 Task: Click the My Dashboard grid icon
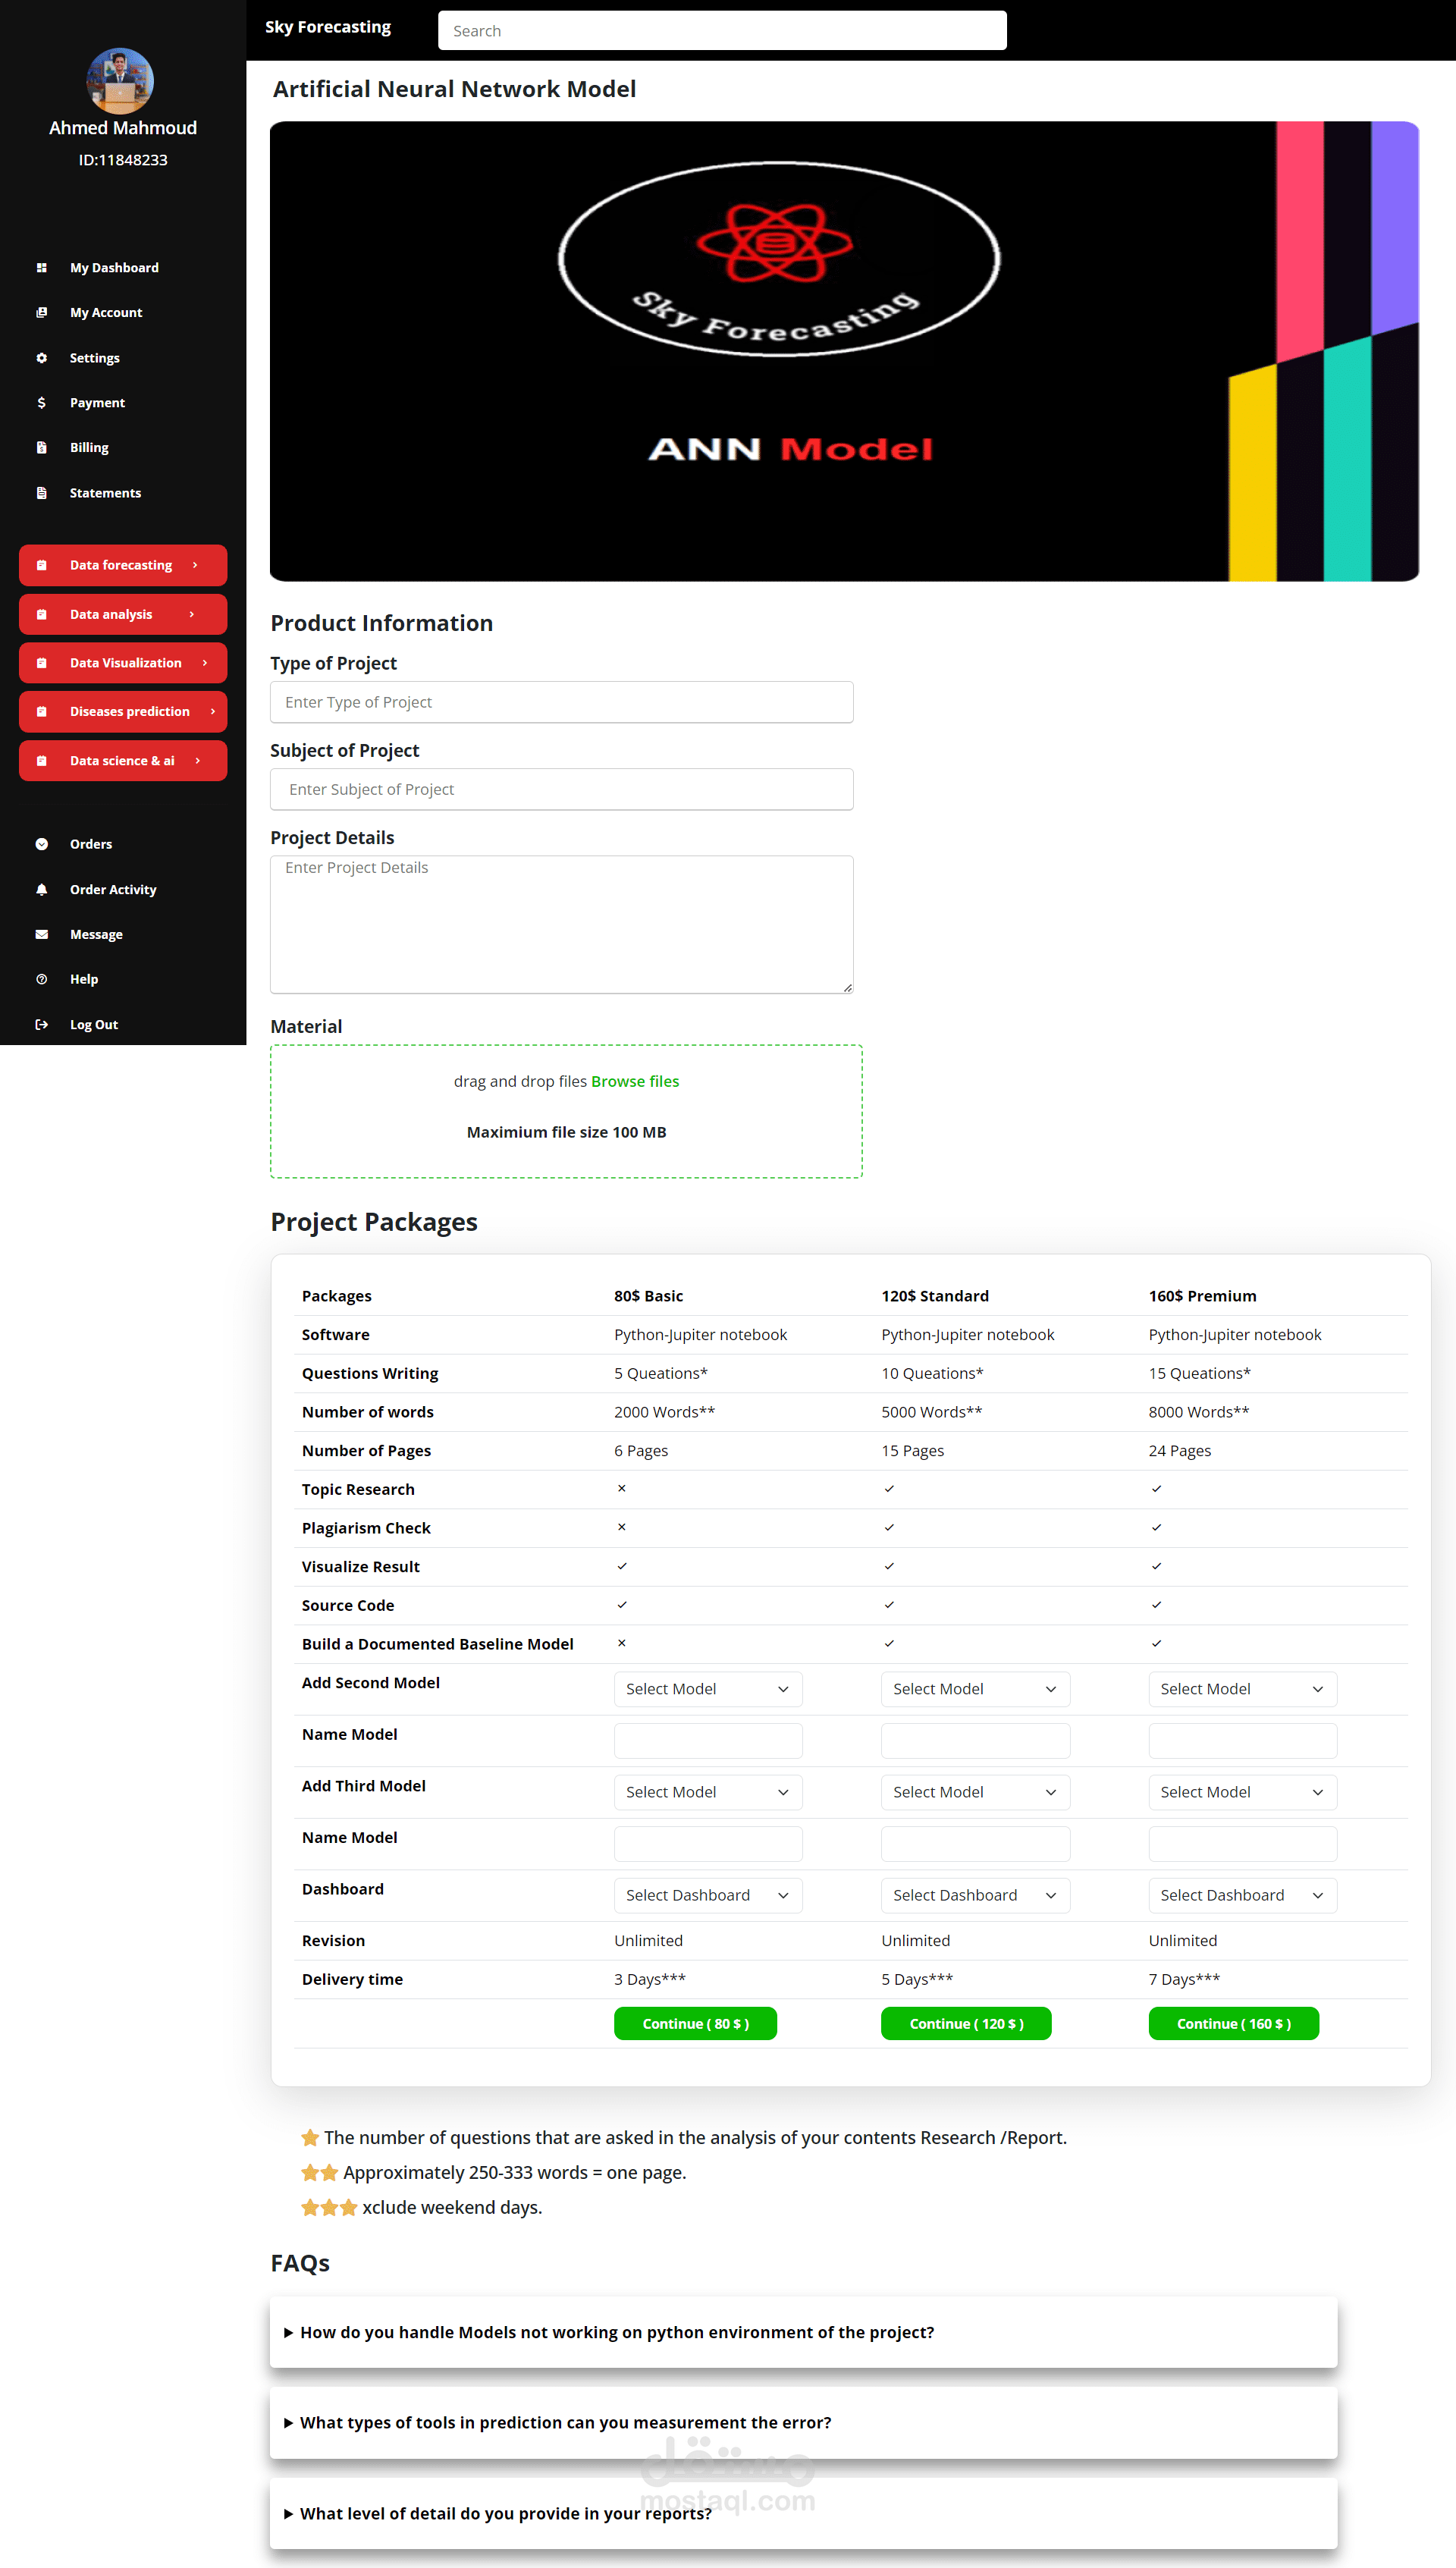(x=41, y=267)
